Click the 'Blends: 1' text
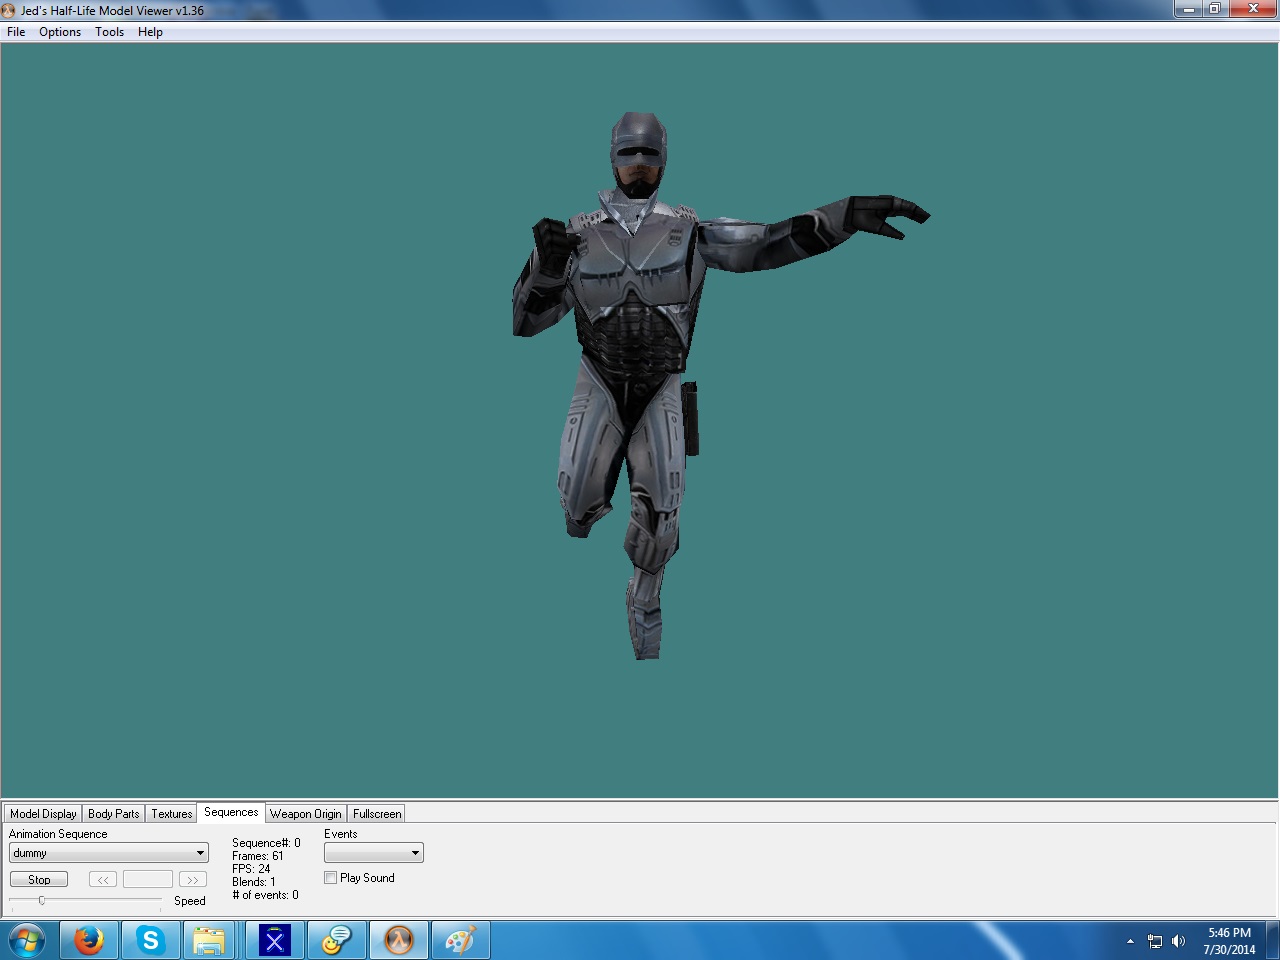 coord(254,882)
